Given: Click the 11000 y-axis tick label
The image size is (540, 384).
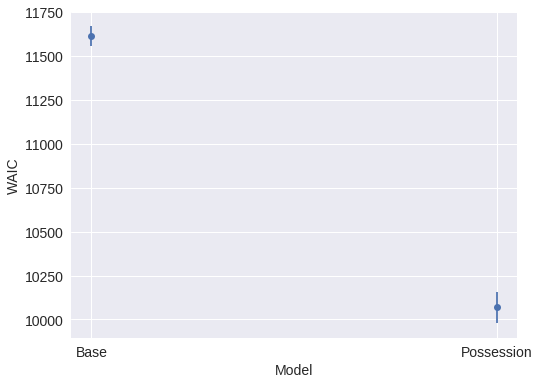Looking at the screenshot, I should pos(44,145).
